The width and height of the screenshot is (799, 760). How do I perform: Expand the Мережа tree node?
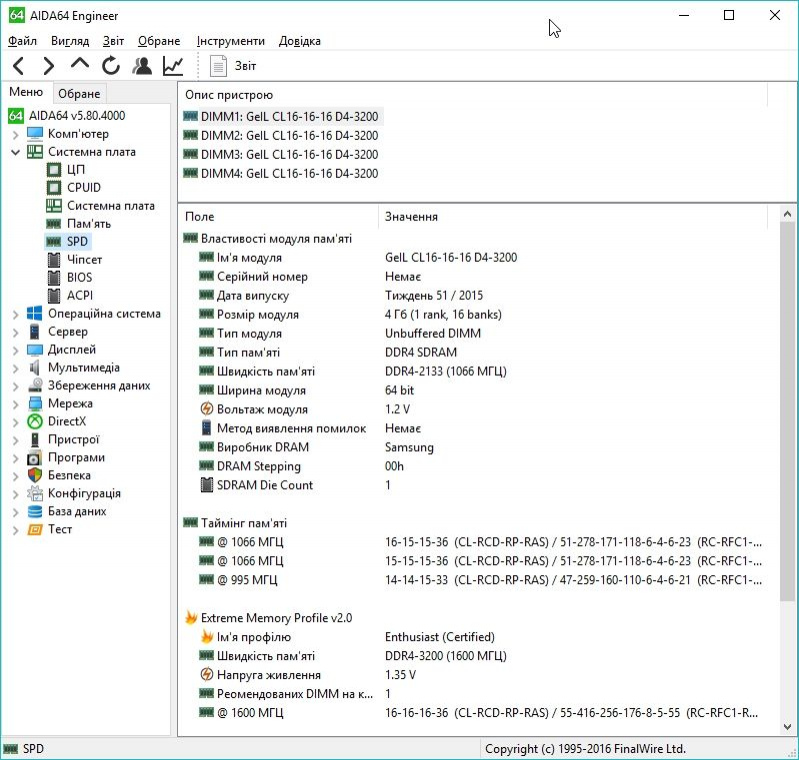[x=15, y=404]
